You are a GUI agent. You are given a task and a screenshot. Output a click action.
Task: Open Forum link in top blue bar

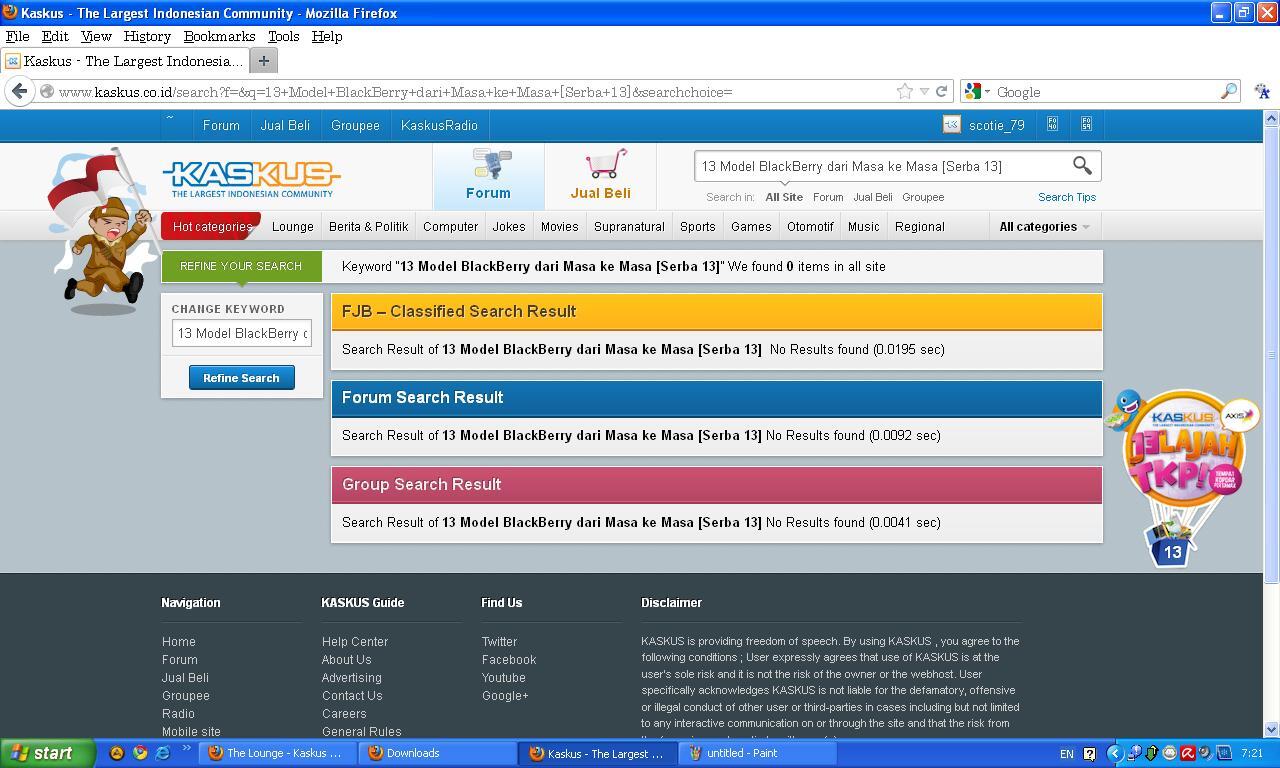pos(221,125)
